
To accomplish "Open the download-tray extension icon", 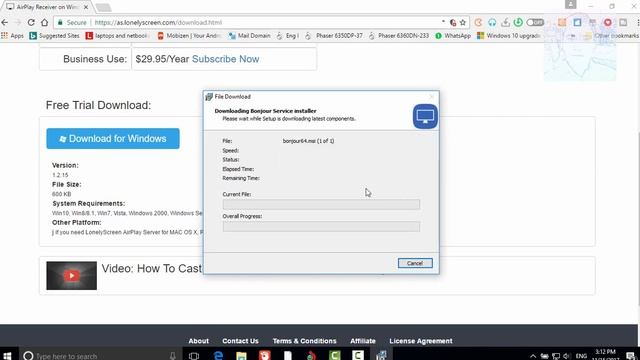I will pyautogui.click(x=505, y=22).
